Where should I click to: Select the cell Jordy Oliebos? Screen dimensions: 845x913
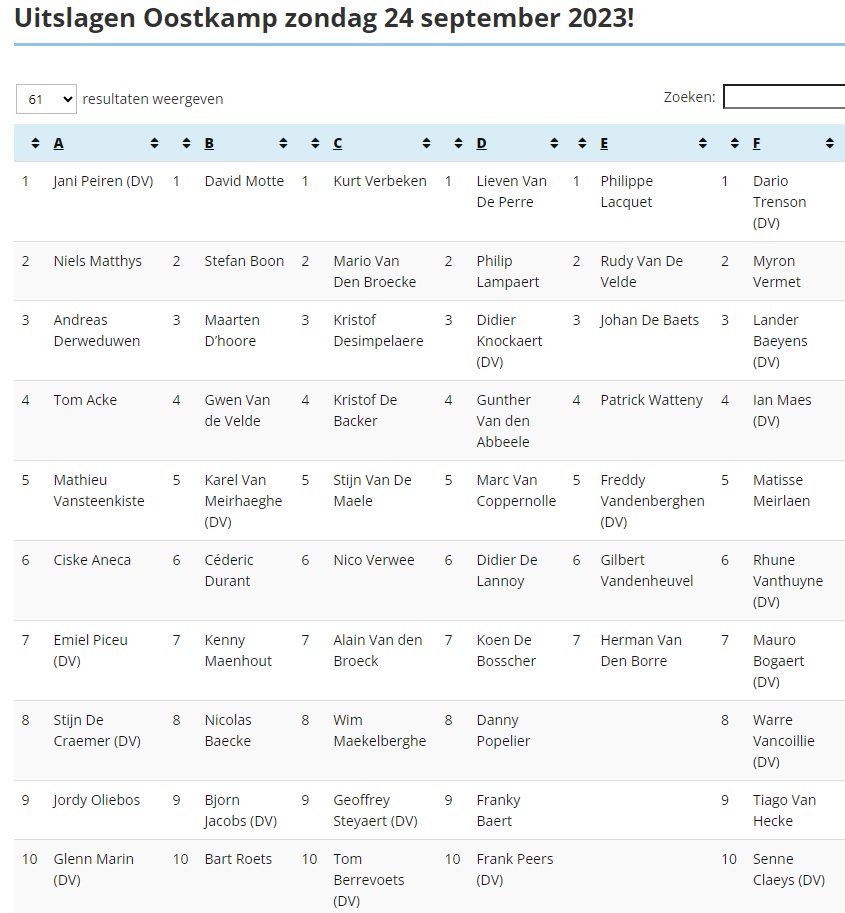(97, 800)
